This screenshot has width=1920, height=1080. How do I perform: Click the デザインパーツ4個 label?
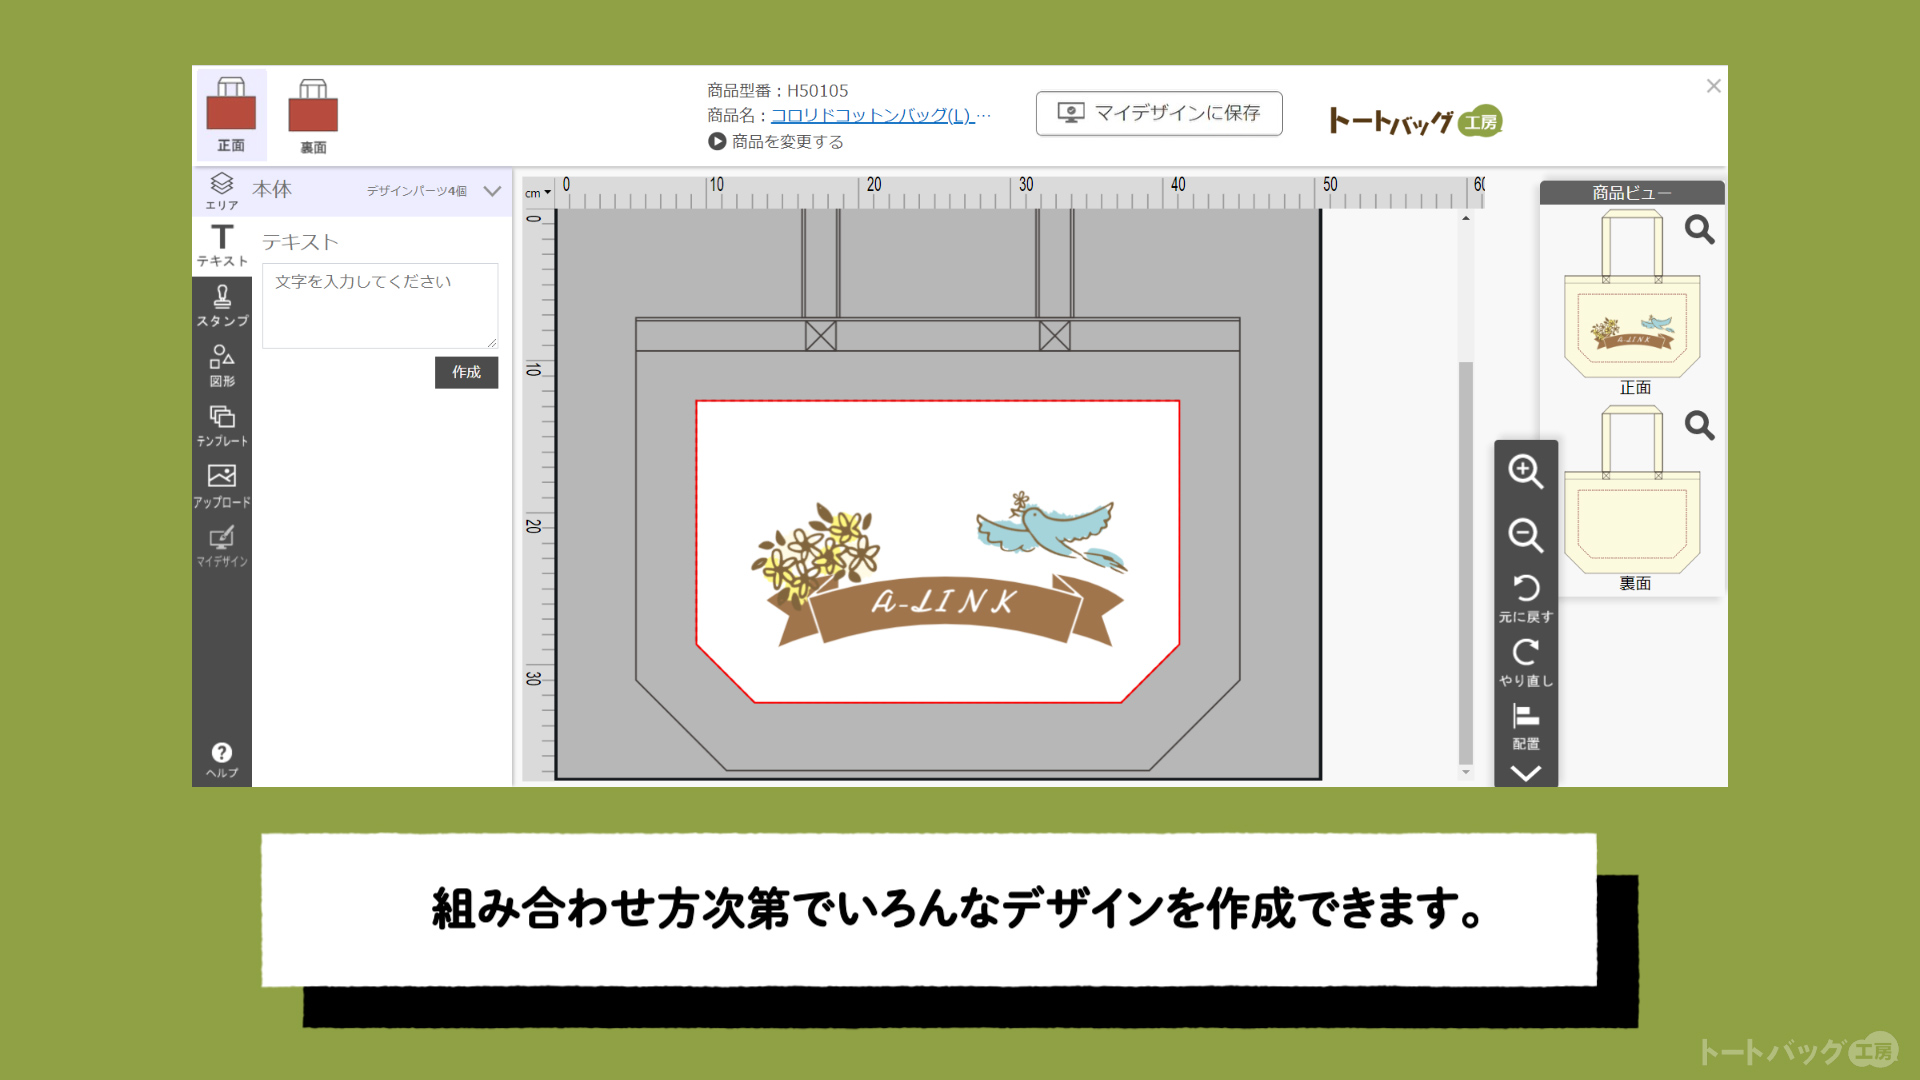416,191
